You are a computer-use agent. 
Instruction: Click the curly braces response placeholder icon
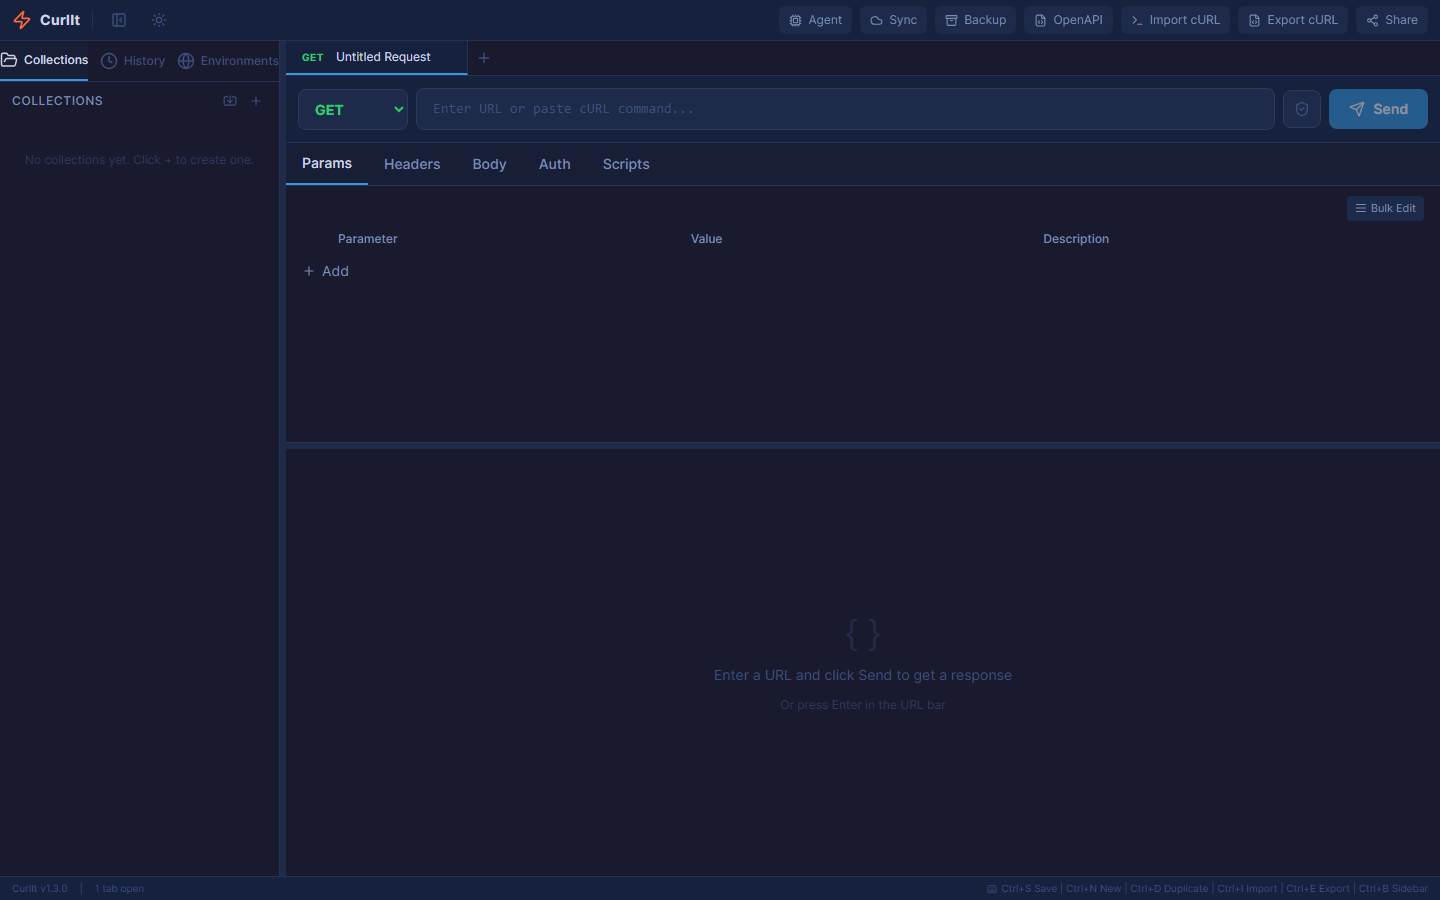tap(863, 634)
